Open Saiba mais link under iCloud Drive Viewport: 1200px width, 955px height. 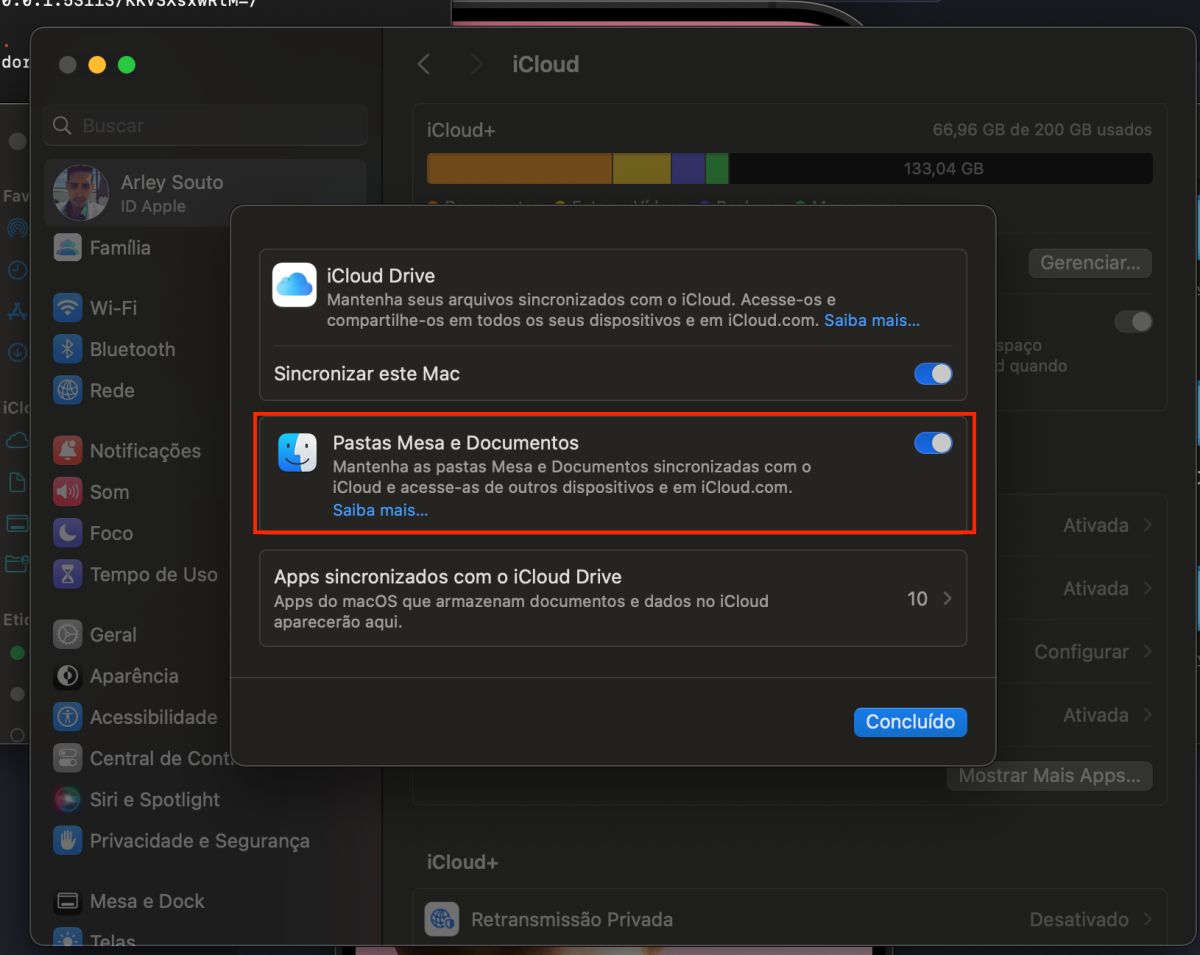[872, 321]
